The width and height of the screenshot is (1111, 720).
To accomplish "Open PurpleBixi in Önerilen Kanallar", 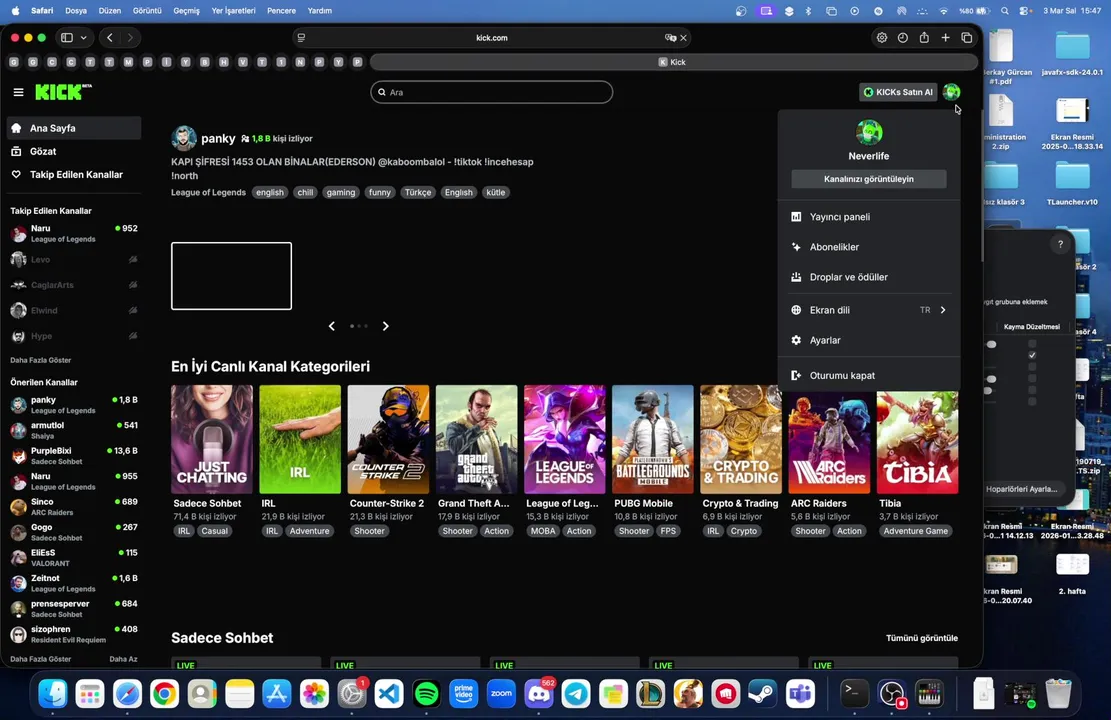I will tap(74, 456).
